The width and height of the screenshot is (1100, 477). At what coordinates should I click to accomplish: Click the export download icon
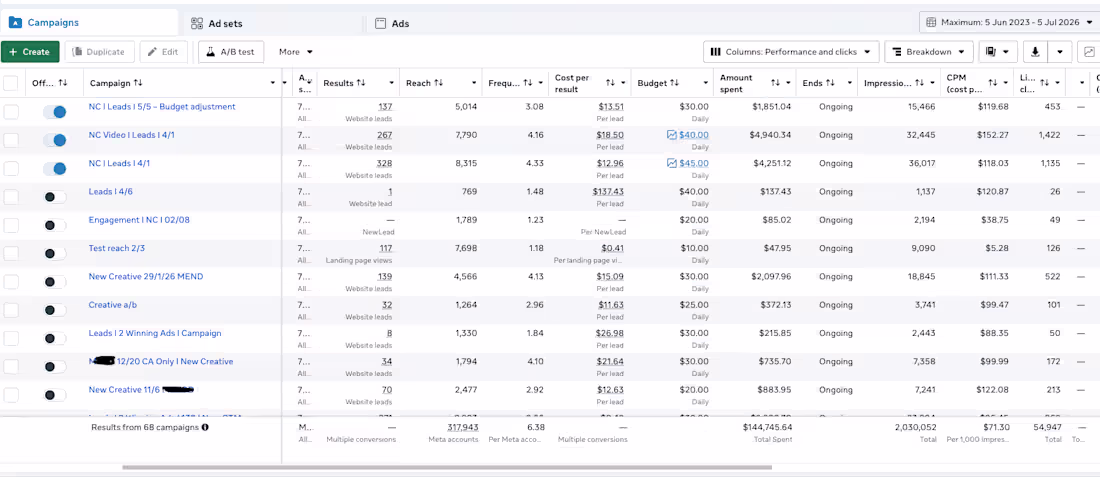(1035, 52)
